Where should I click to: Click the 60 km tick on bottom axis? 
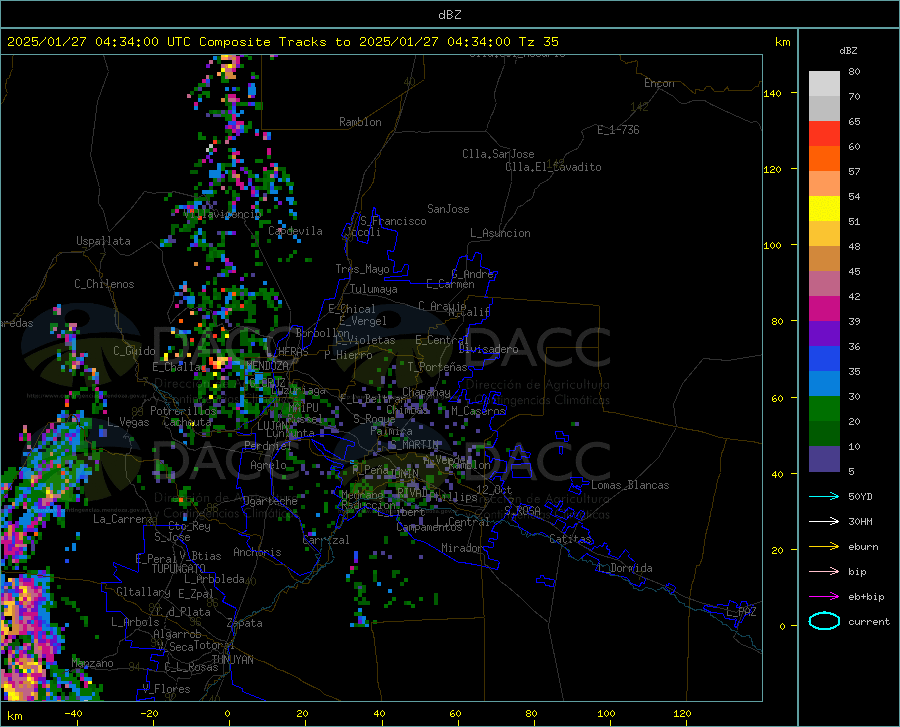click(x=455, y=713)
